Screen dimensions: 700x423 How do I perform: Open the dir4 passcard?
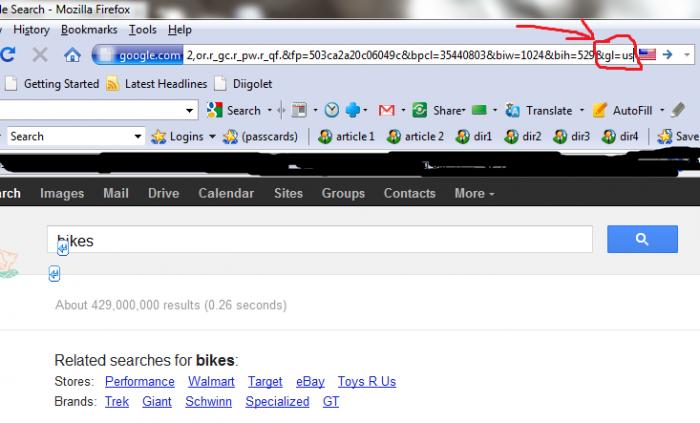coord(620,137)
